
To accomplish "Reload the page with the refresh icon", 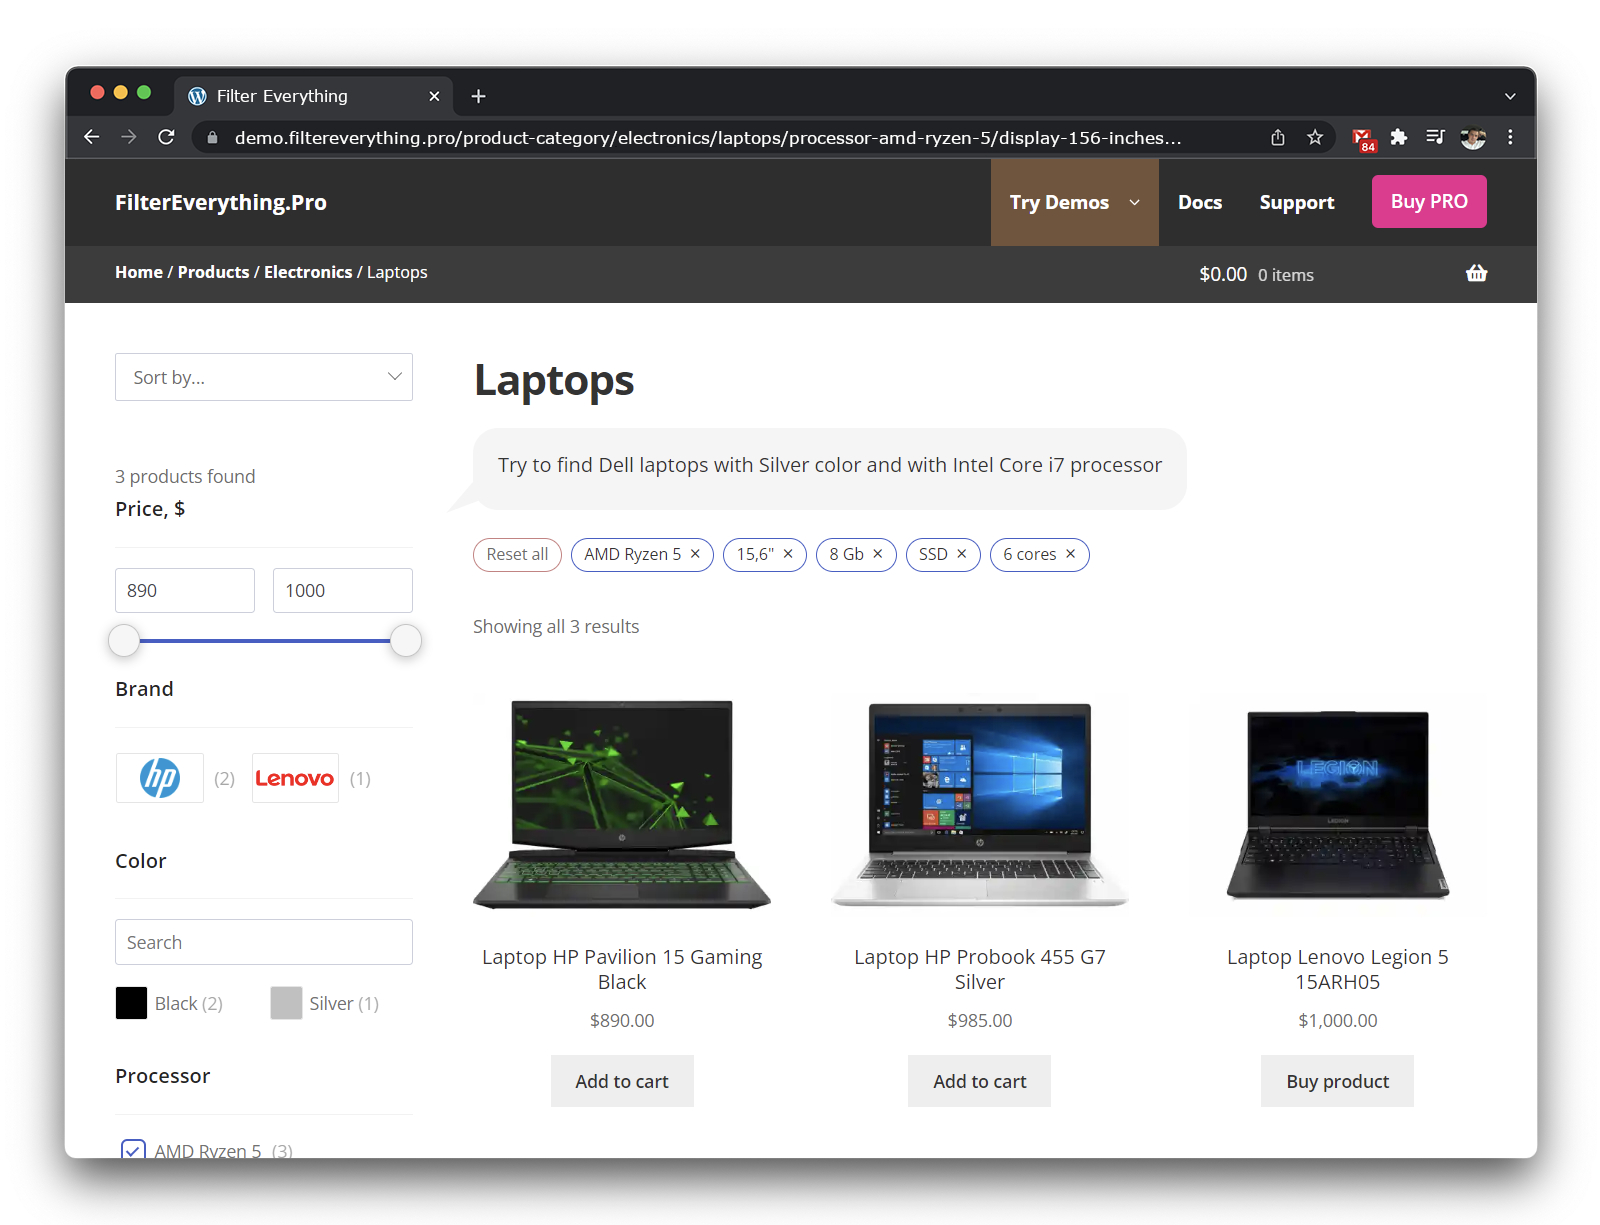I will [x=166, y=137].
